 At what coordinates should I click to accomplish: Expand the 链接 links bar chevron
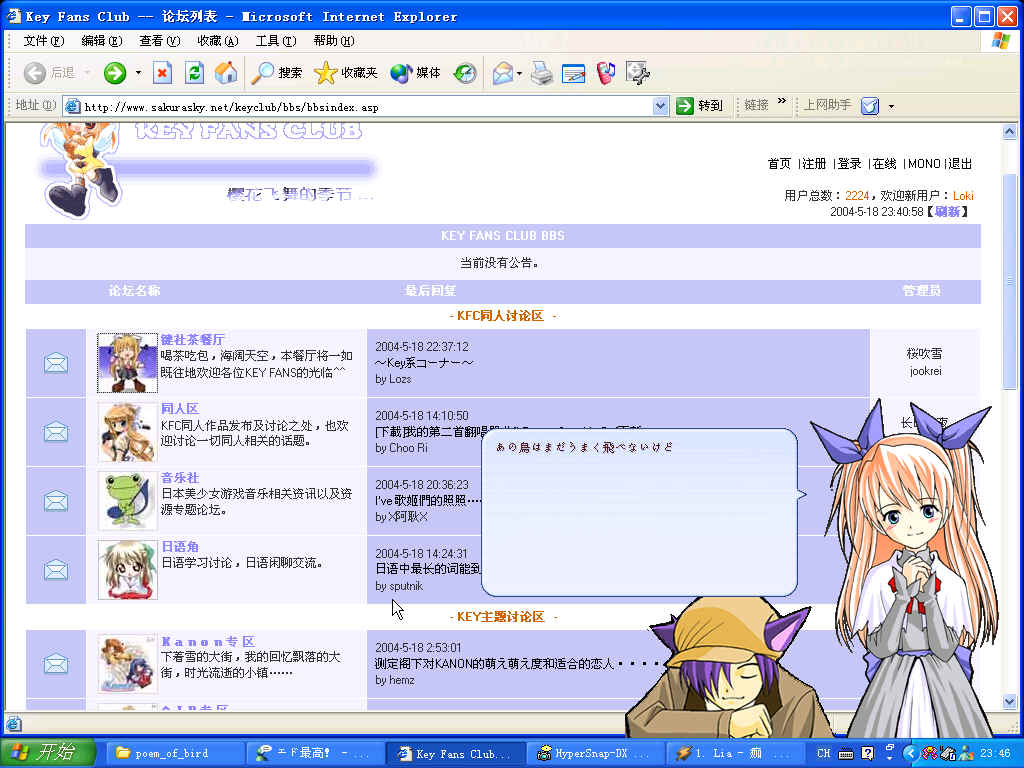782,101
